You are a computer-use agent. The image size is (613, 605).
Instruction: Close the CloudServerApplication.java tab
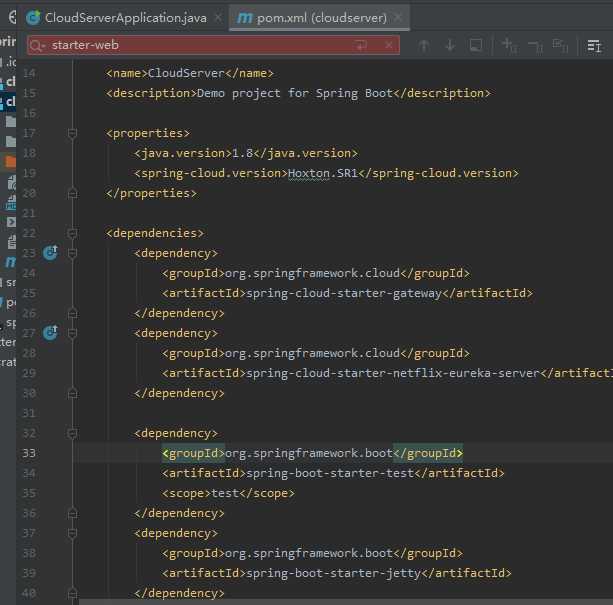click(218, 17)
